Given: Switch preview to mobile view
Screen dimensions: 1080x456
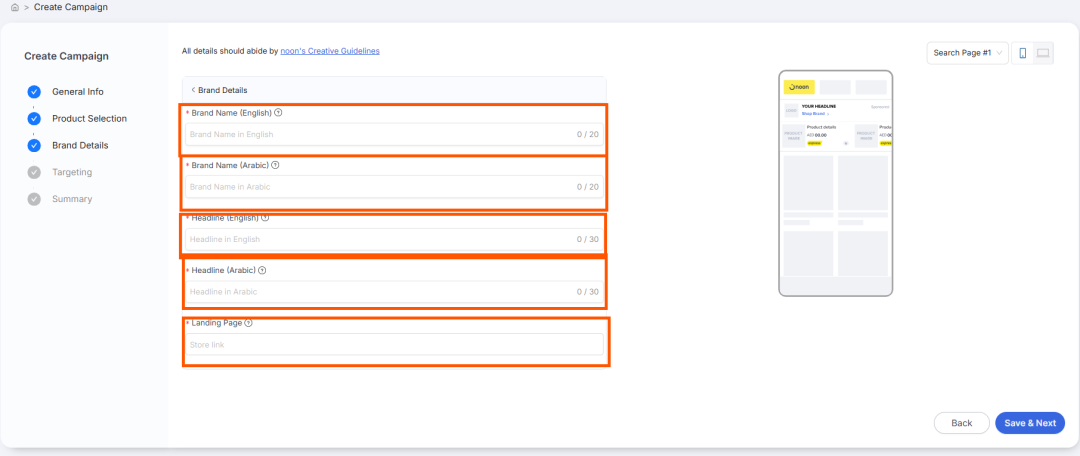Looking at the screenshot, I should click(1022, 53).
